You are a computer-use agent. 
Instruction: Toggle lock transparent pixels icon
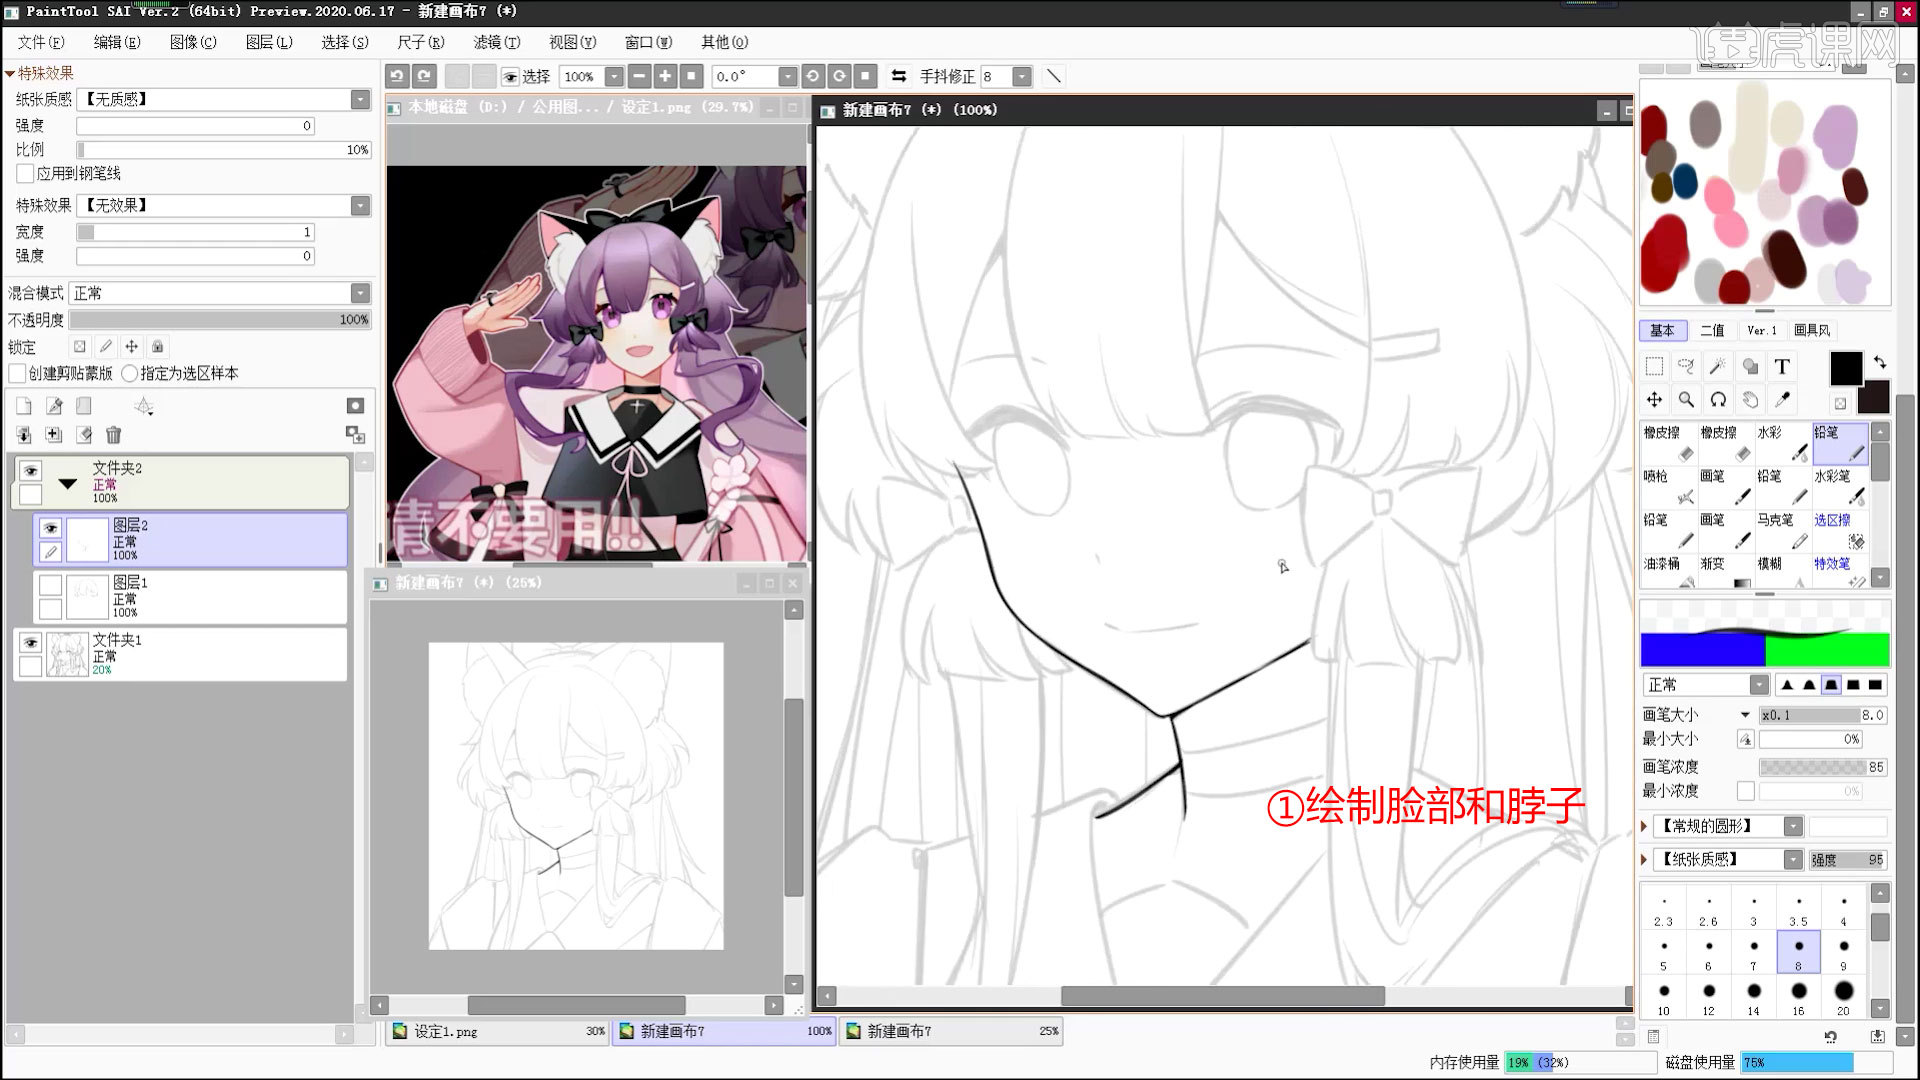click(x=79, y=347)
